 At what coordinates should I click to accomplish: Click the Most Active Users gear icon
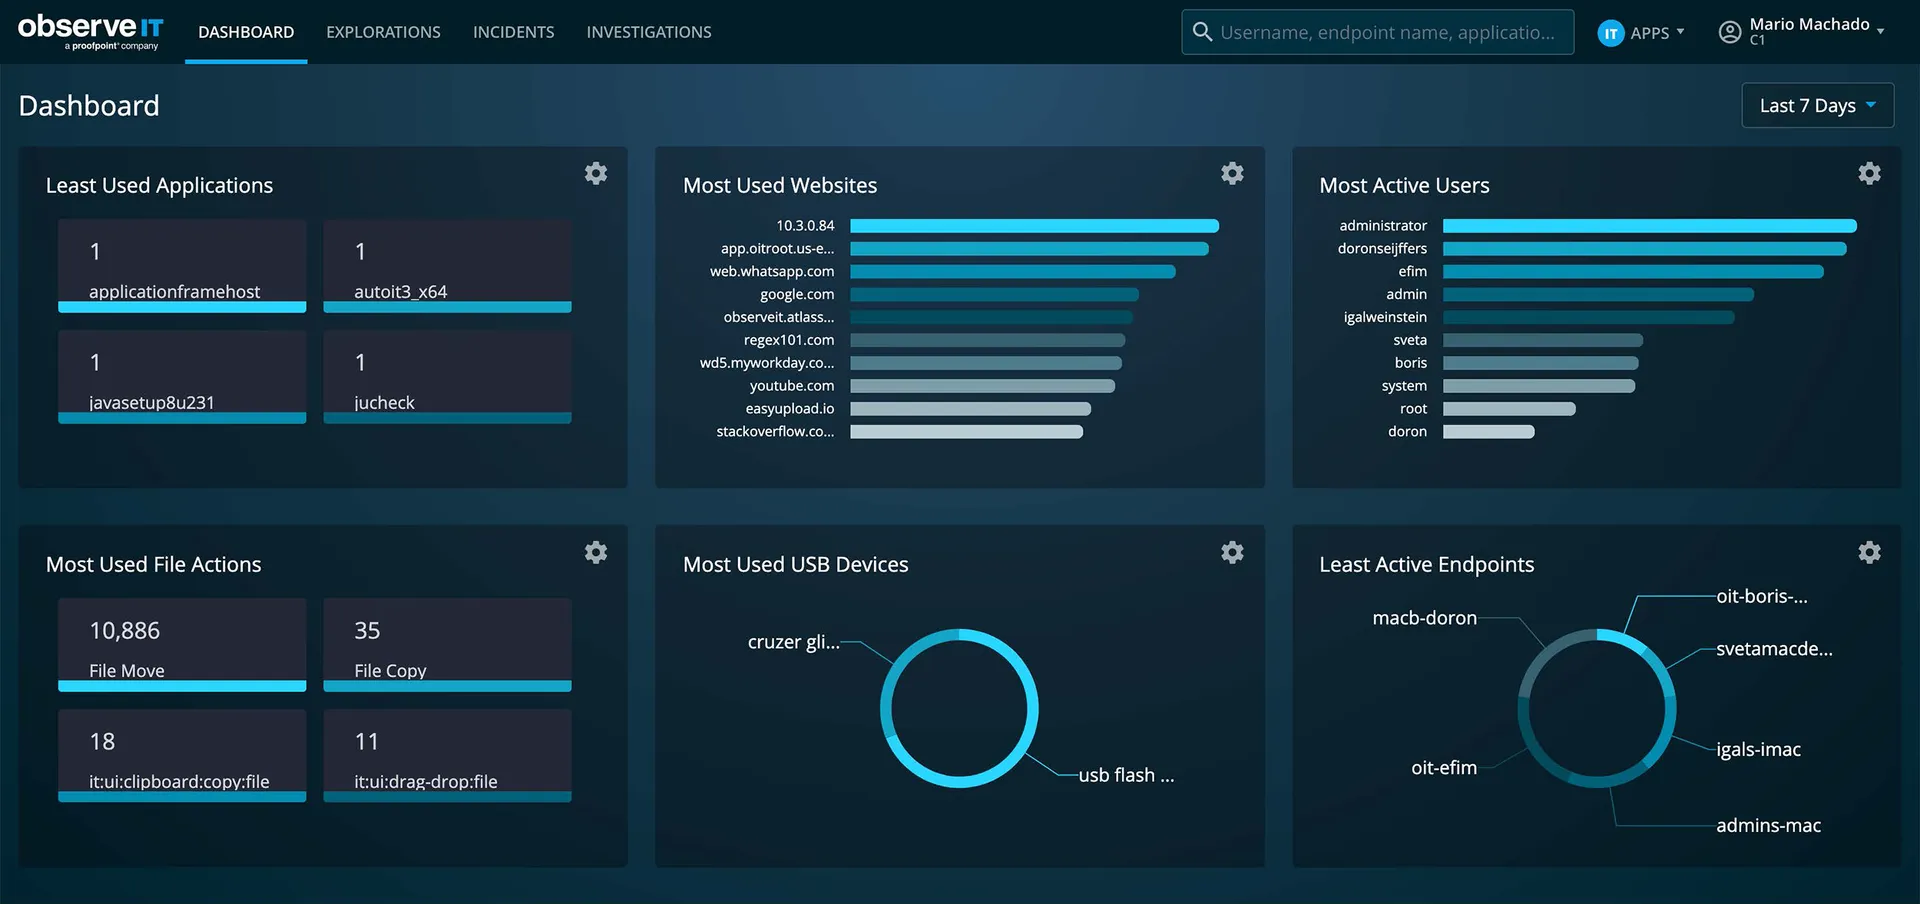coord(1869,174)
